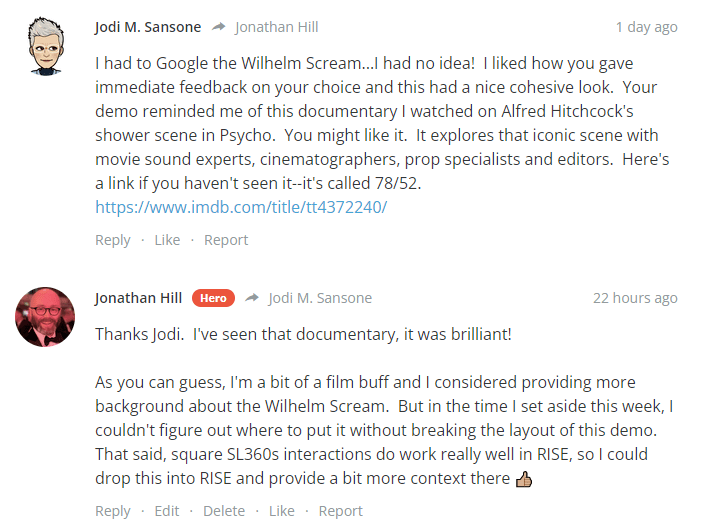703x528 pixels.
Task: Open the gray Jonathan Hill reply-to name
Action: 277,27
